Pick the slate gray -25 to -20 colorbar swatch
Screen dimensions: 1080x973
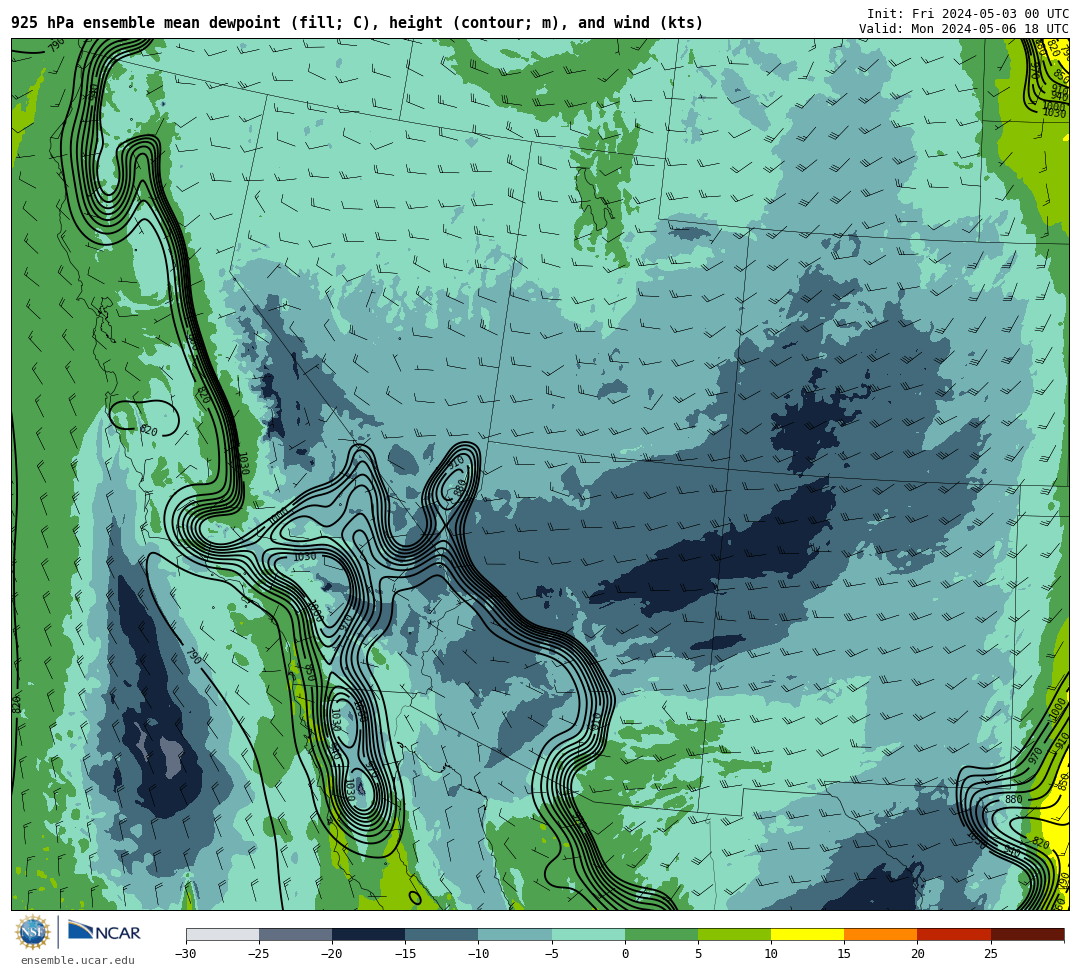click(x=295, y=934)
